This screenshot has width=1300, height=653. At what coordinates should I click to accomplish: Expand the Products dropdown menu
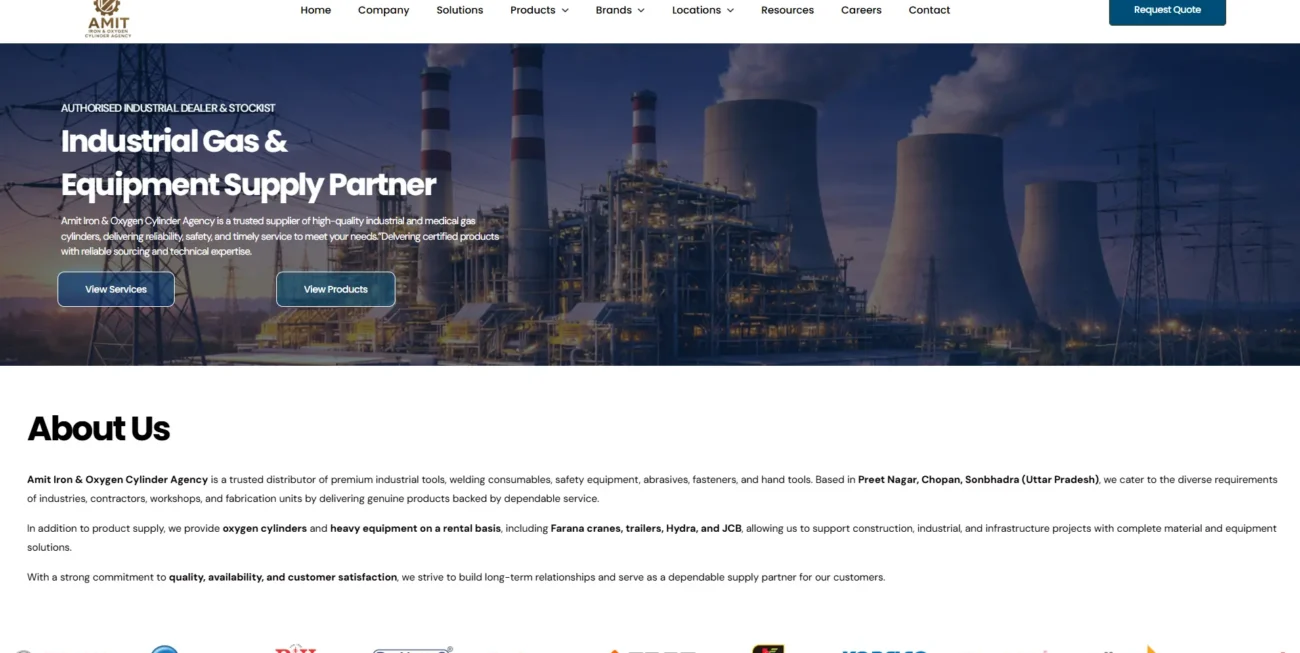(x=539, y=10)
